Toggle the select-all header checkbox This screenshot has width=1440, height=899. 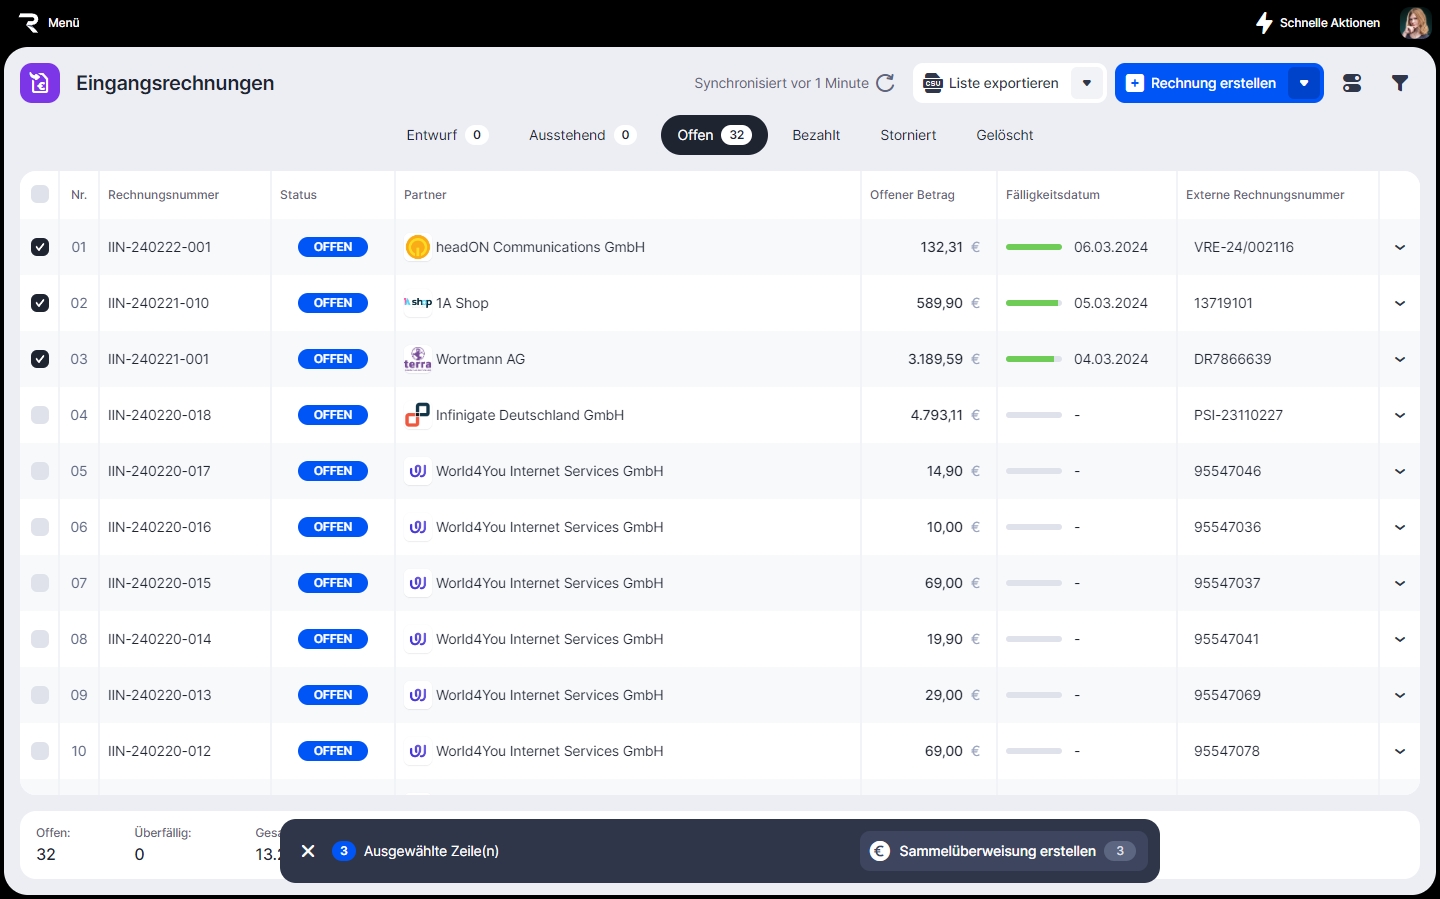coord(40,194)
